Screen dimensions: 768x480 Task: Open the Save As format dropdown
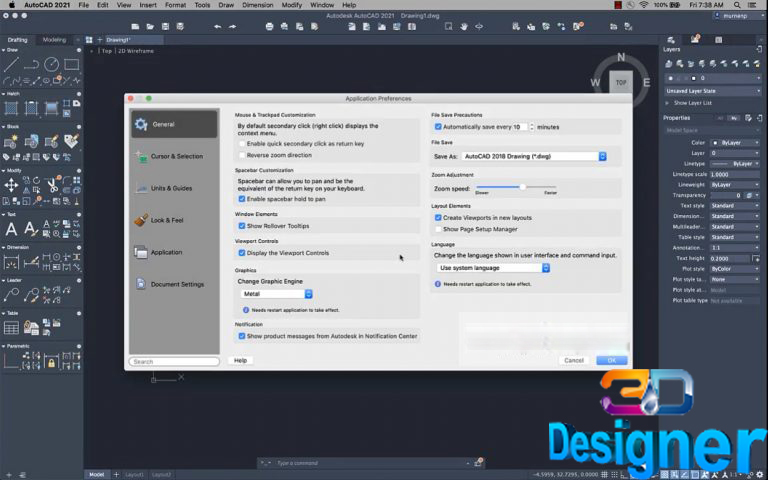click(534, 156)
